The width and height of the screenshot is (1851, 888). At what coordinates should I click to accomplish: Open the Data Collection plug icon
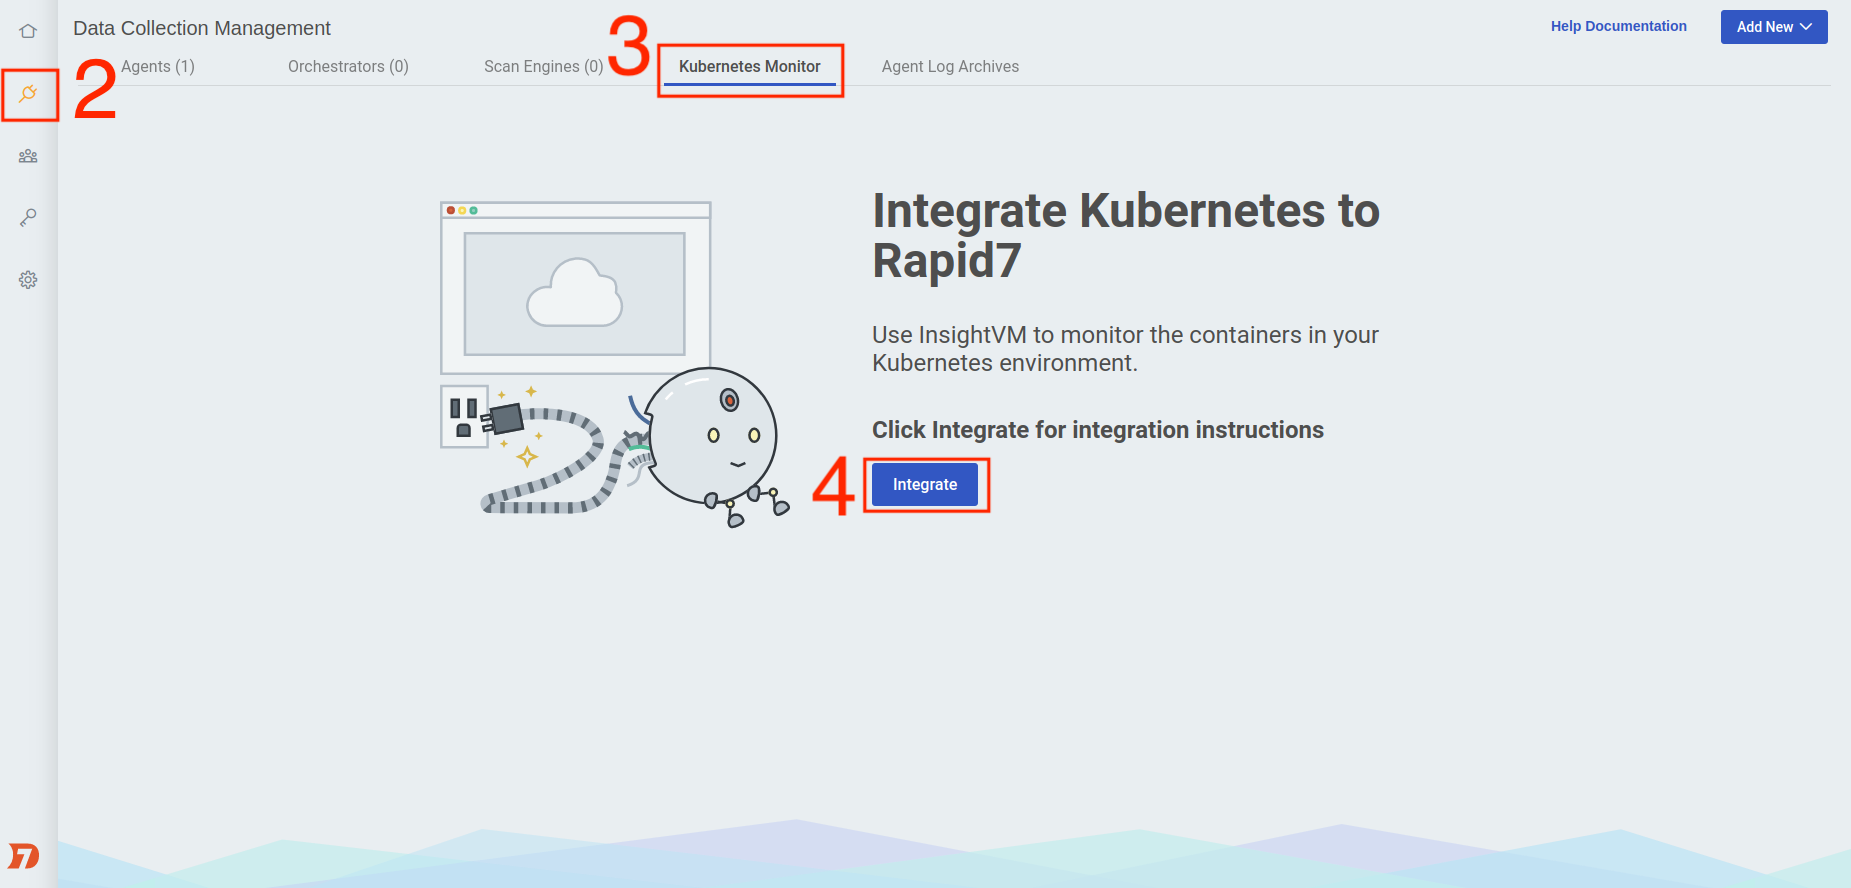coord(28,94)
